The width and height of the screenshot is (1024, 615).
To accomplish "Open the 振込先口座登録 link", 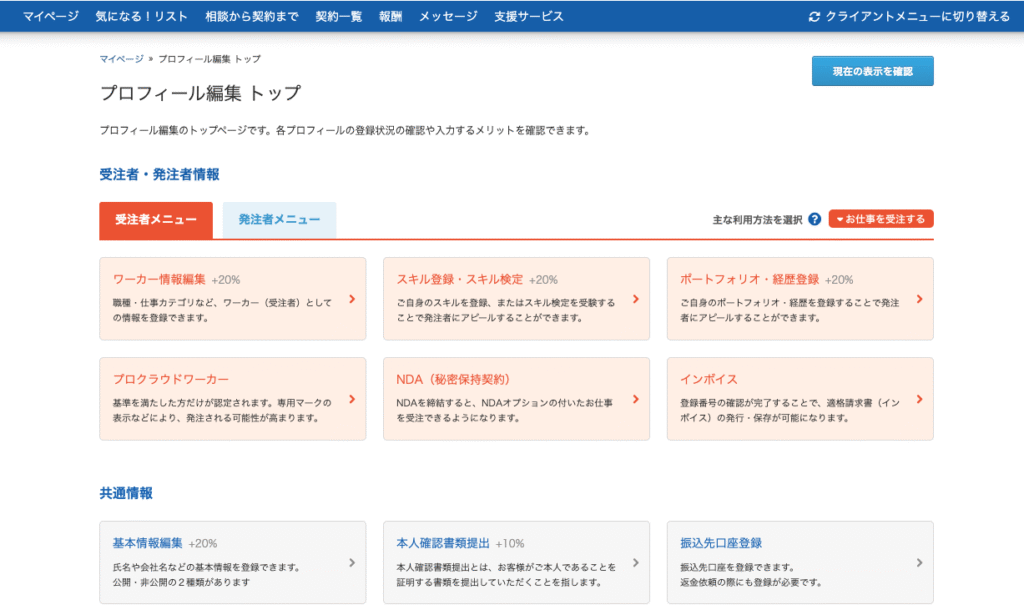I will pos(721,543).
